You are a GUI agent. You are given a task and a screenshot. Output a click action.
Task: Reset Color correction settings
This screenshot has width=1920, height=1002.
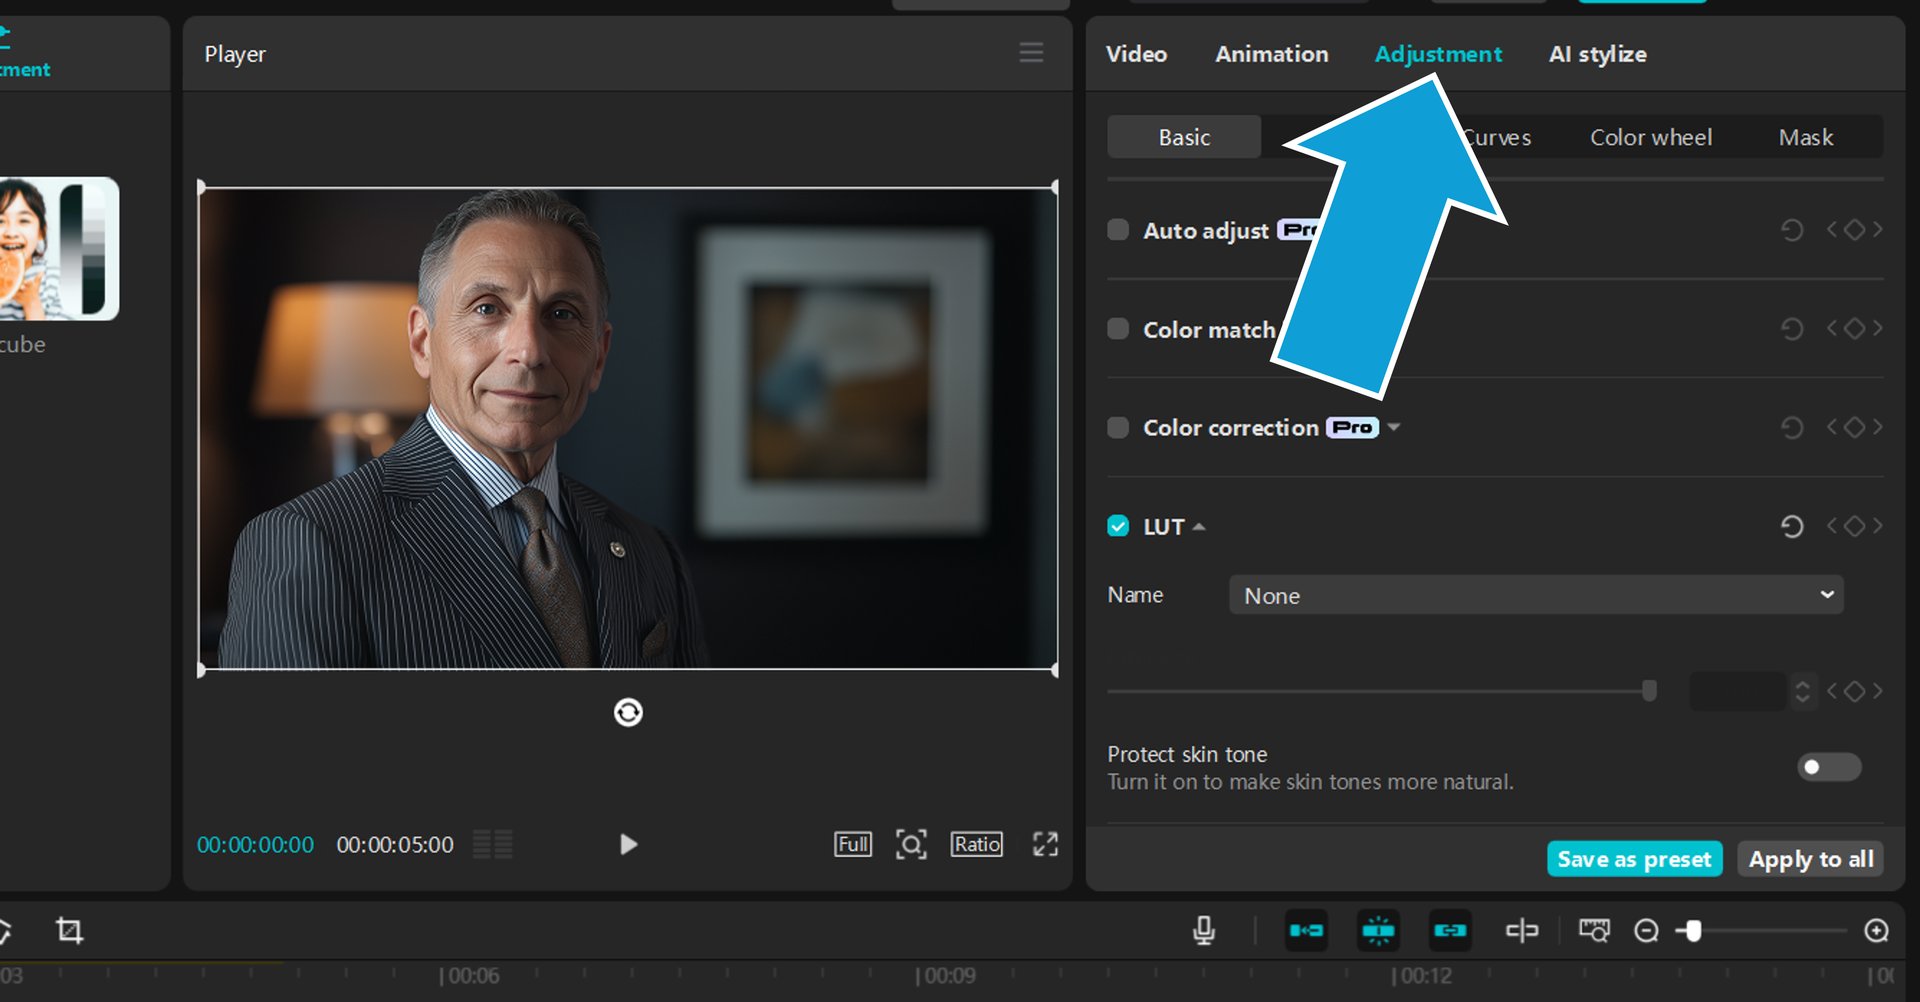(x=1792, y=427)
